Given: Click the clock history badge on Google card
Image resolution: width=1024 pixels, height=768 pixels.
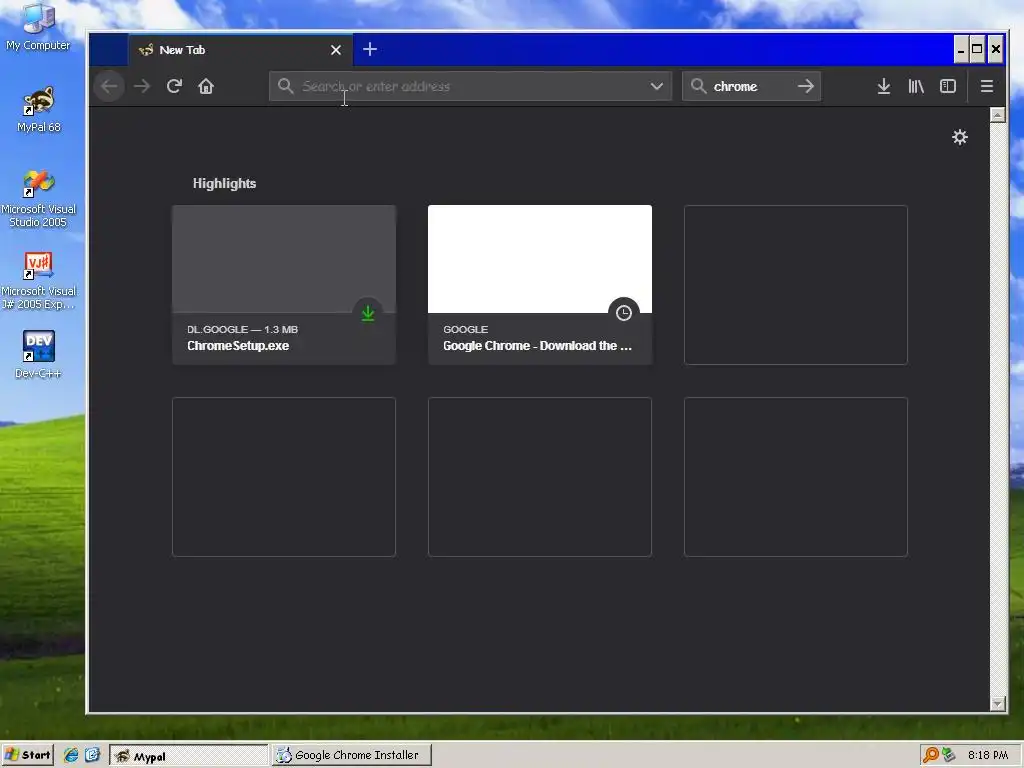Looking at the screenshot, I should pyautogui.click(x=624, y=313).
